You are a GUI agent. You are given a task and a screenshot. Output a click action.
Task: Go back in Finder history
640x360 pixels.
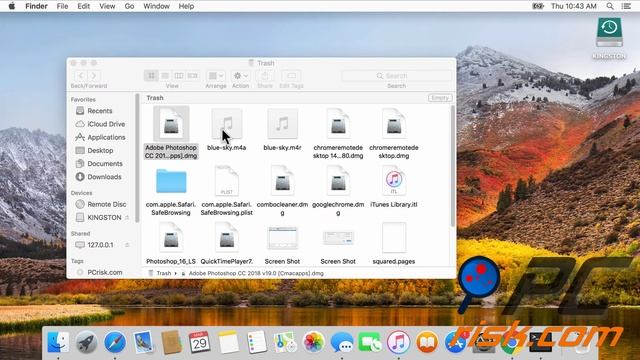(81, 76)
